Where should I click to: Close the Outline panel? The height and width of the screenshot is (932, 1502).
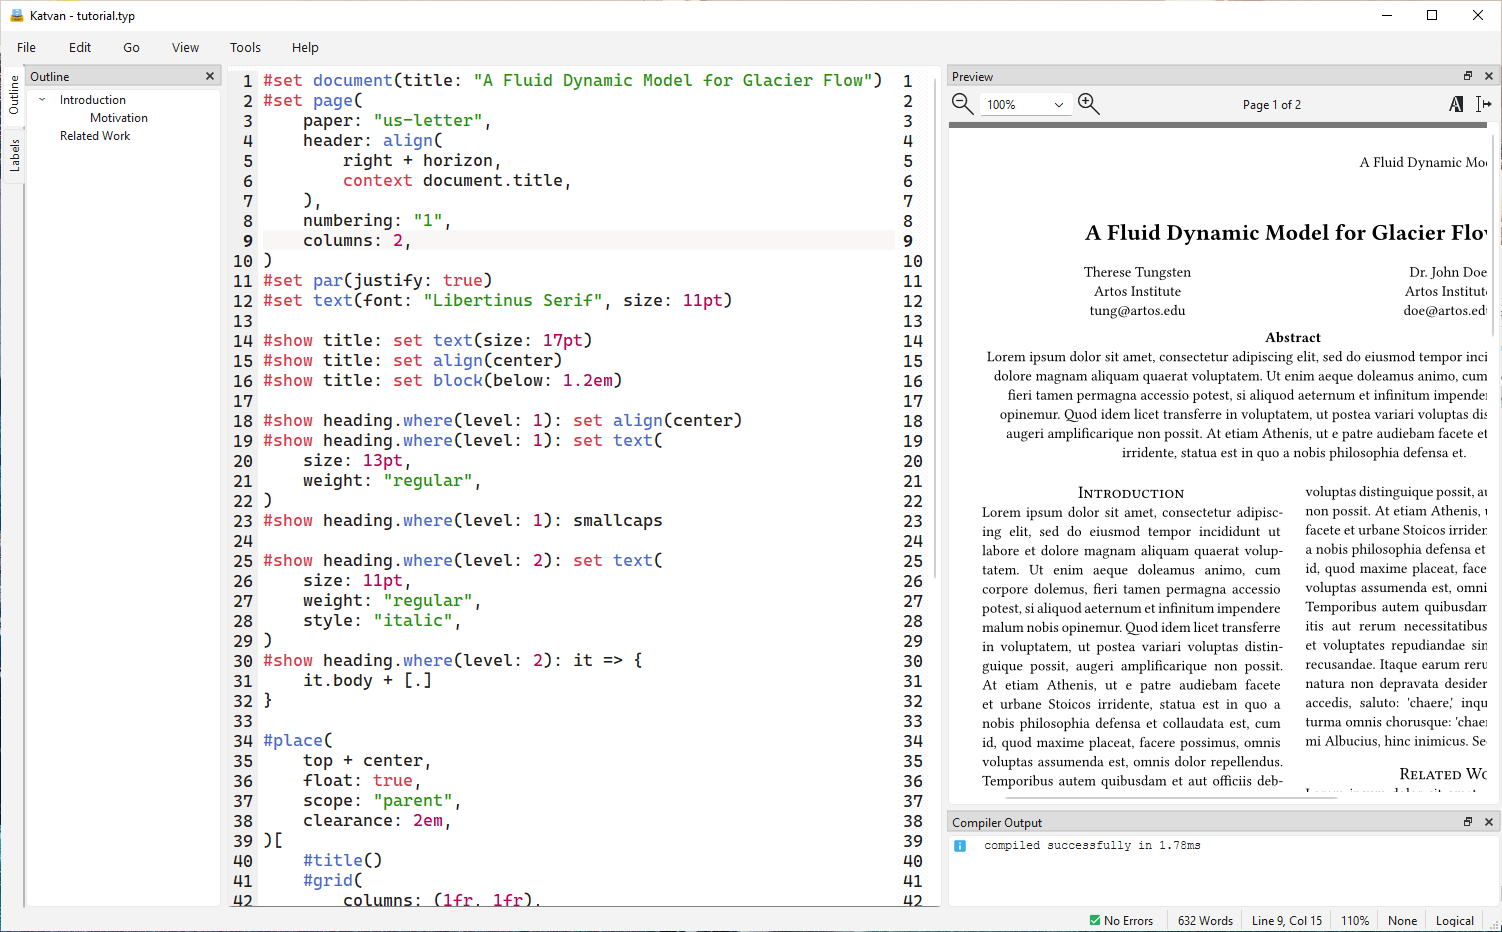[210, 76]
